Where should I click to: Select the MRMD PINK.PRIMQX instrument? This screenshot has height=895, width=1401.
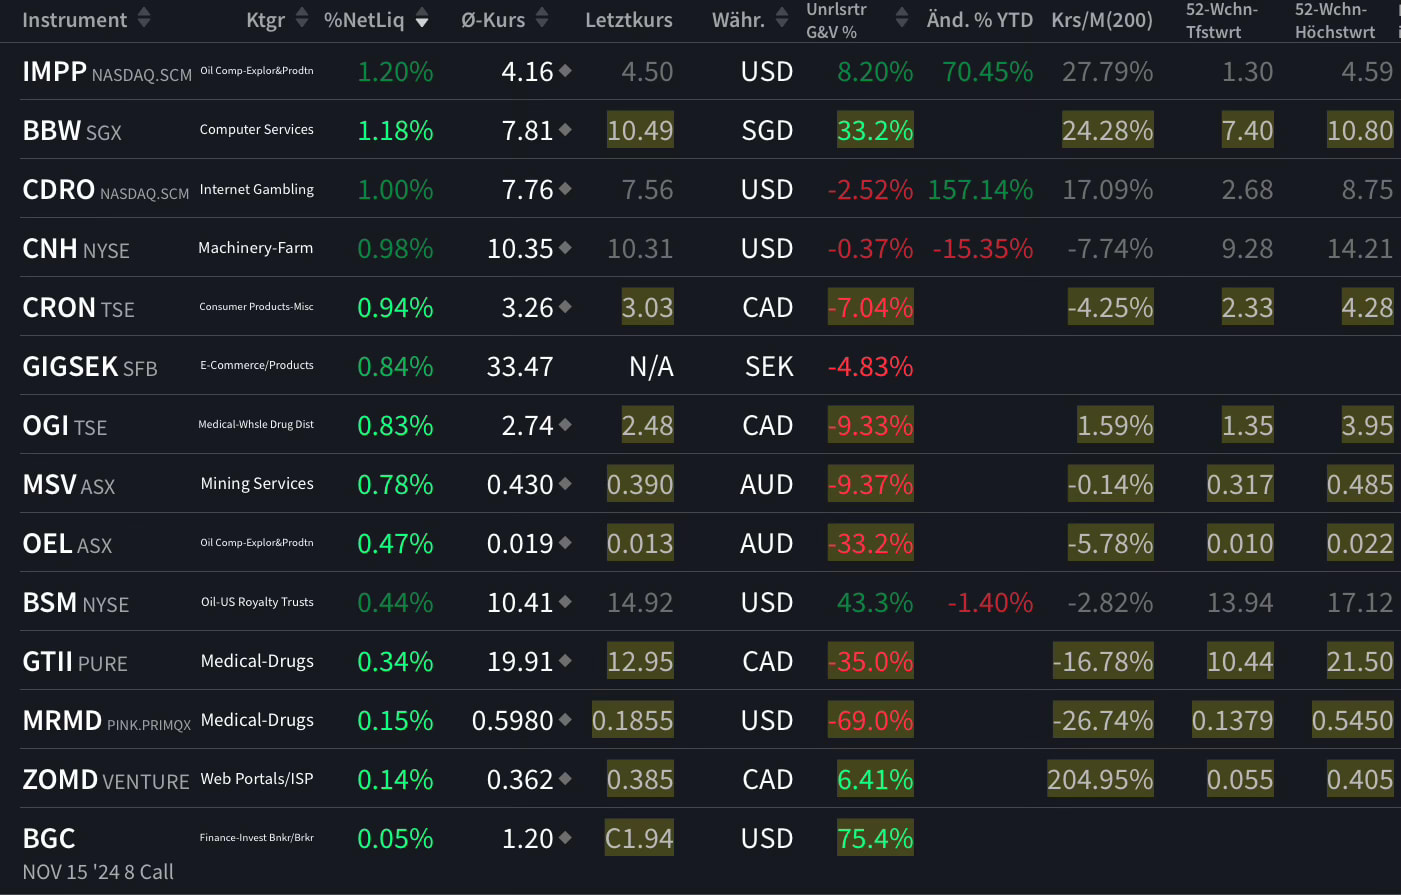pyautogui.click(x=107, y=720)
